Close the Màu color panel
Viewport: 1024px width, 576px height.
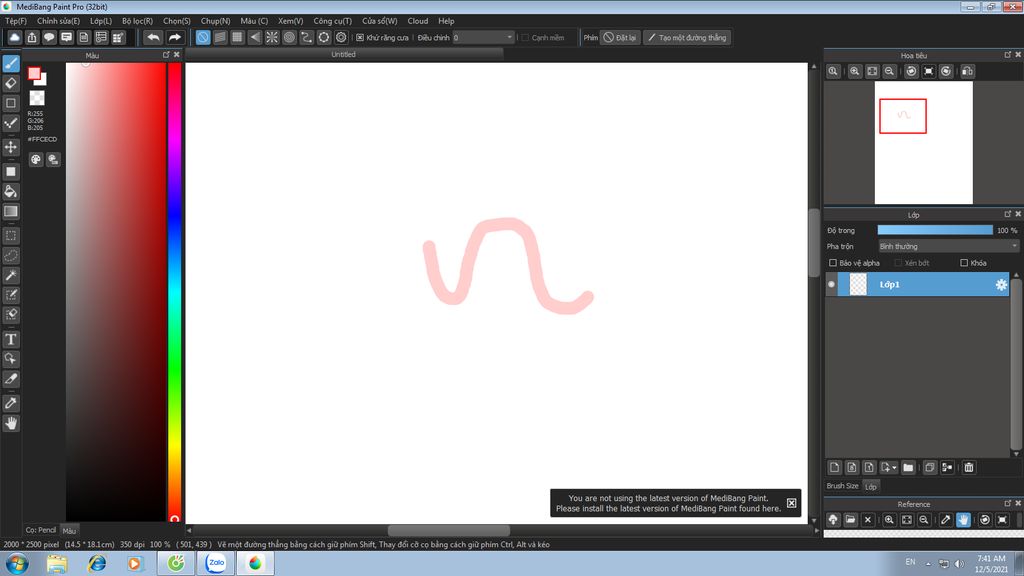(x=176, y=55)
